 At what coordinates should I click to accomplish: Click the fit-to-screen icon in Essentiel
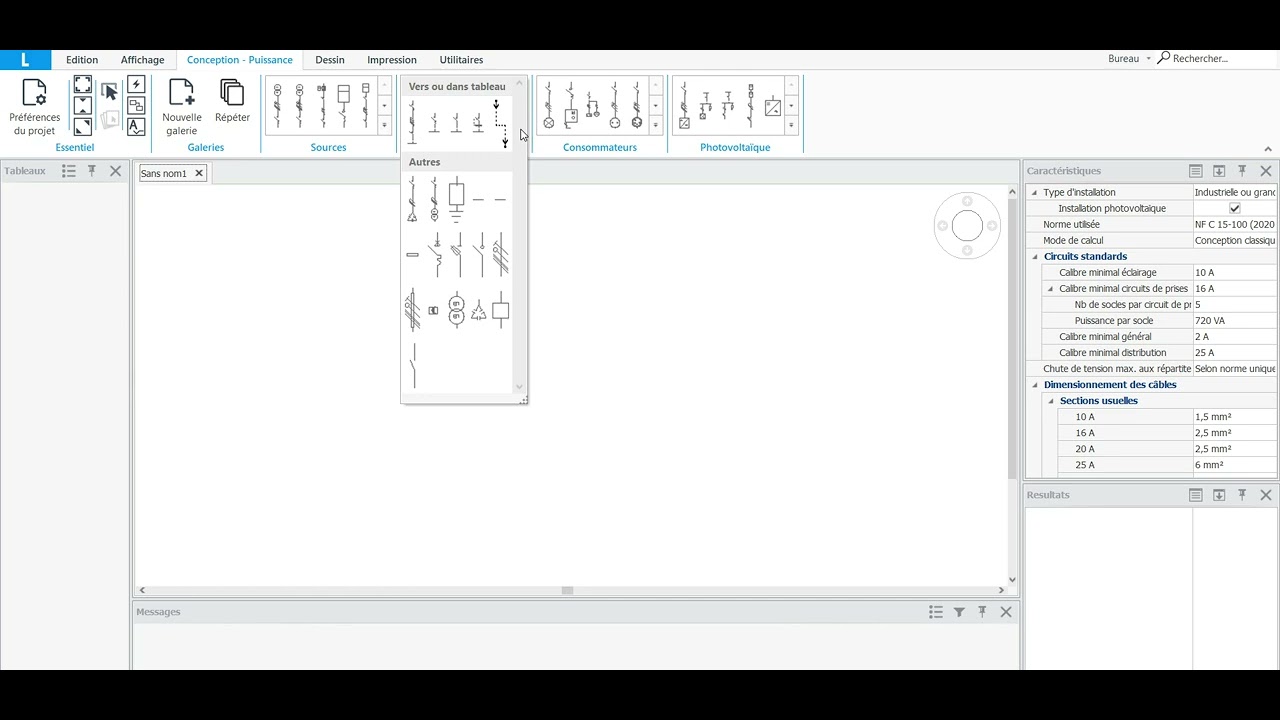83,85
